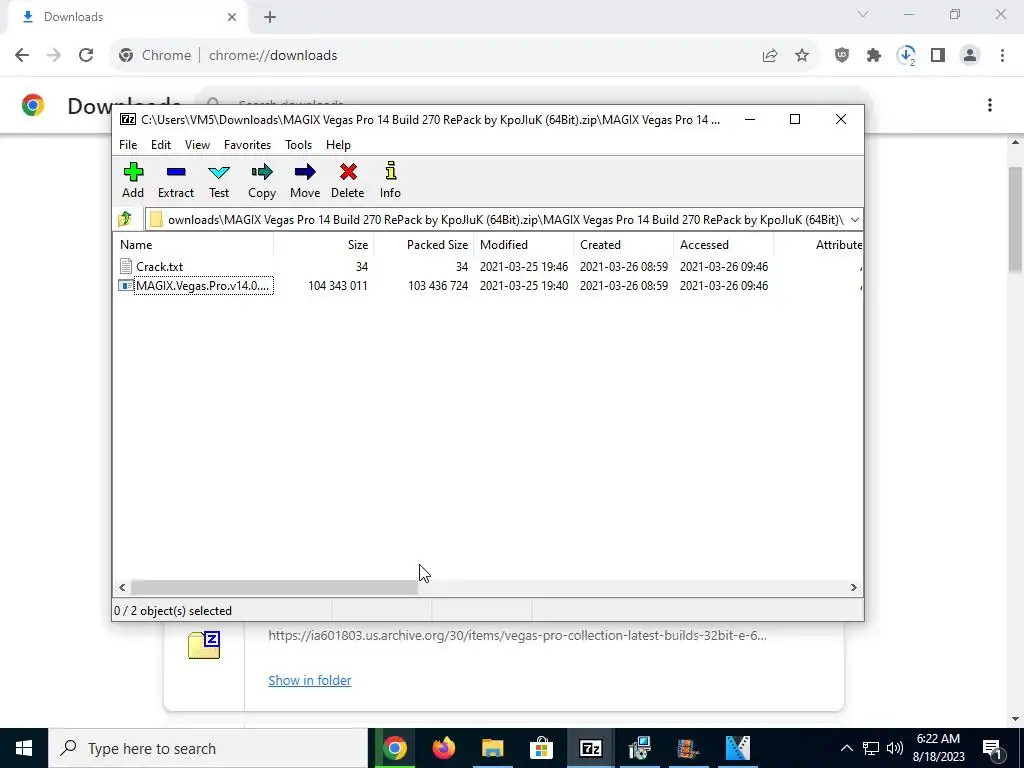Open File Explorer from the taskbar
This screenshot has height=768, width=1024.
(x=492, y=748)
